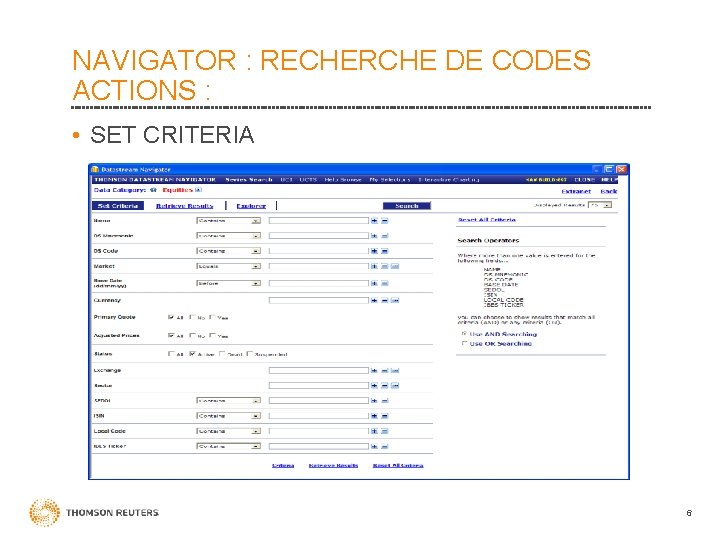Click the minus icon in Sector row
720x540 pixels.
tap(385, 386)
